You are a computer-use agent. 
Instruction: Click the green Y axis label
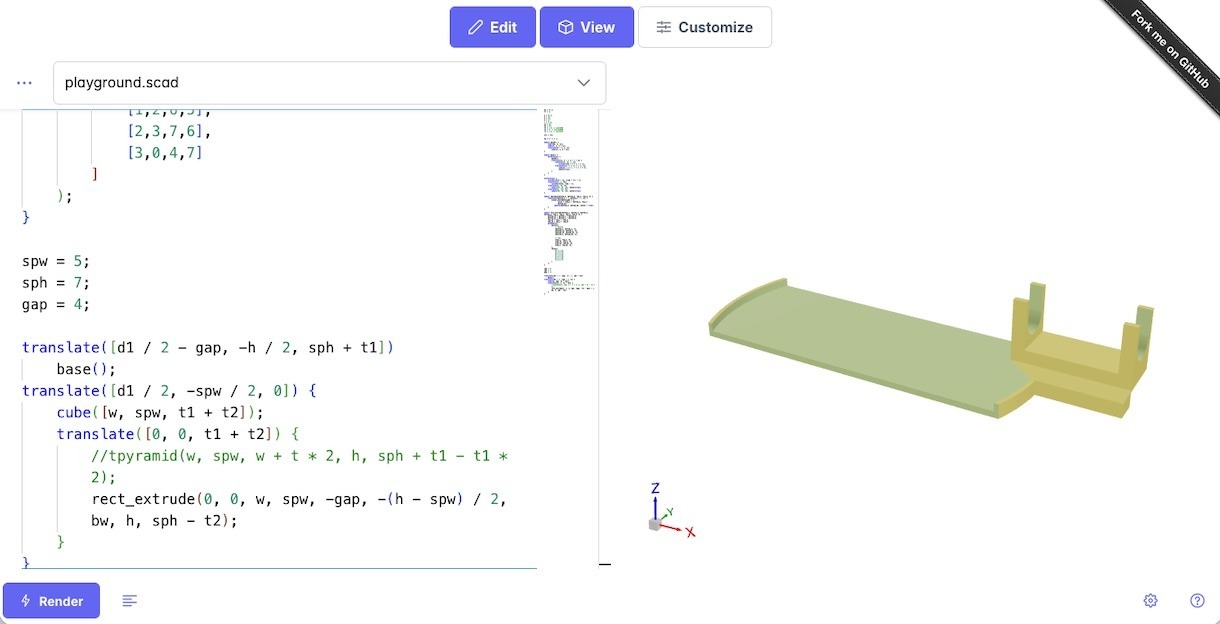[x=670, y=512]
